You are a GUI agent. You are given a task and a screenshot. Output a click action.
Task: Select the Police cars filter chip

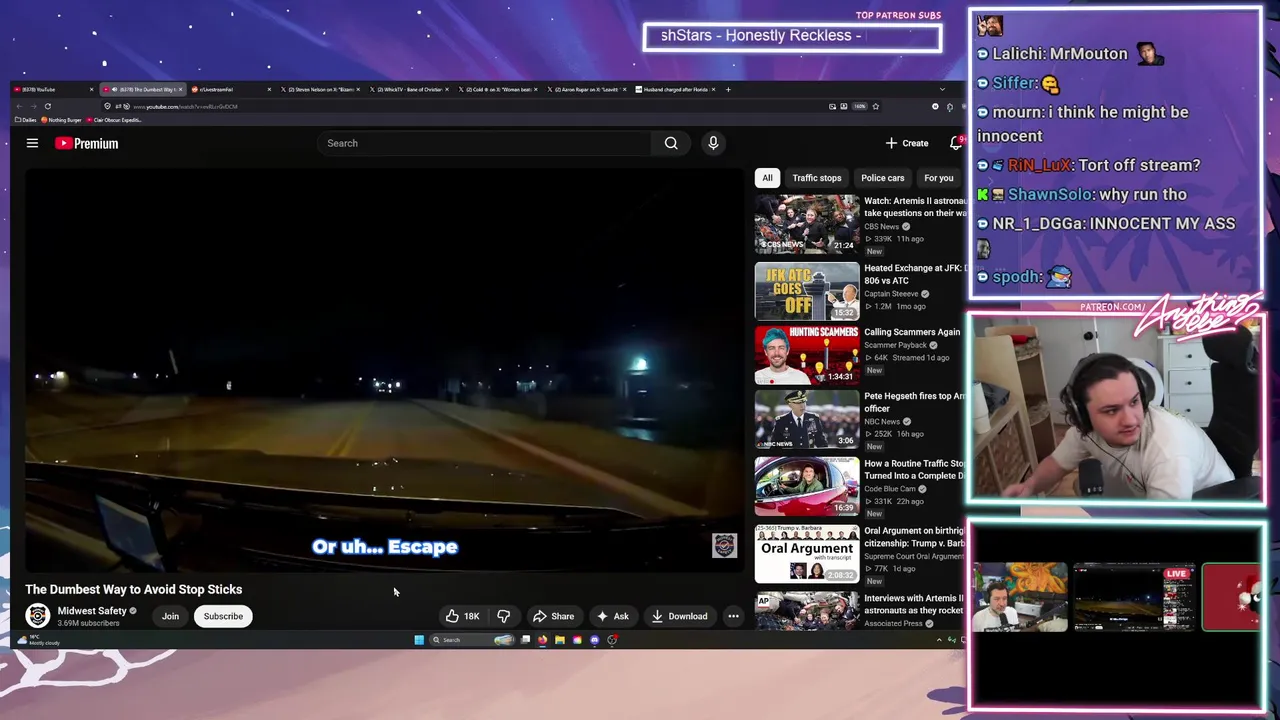coord(882,178)
